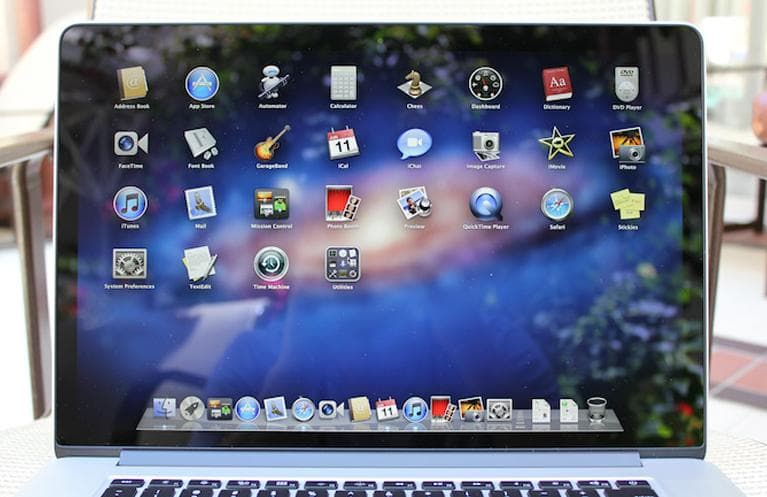Screen dimensions: 767x497
Task: Click iCal icon in the Dock
Action: point(387,409)
